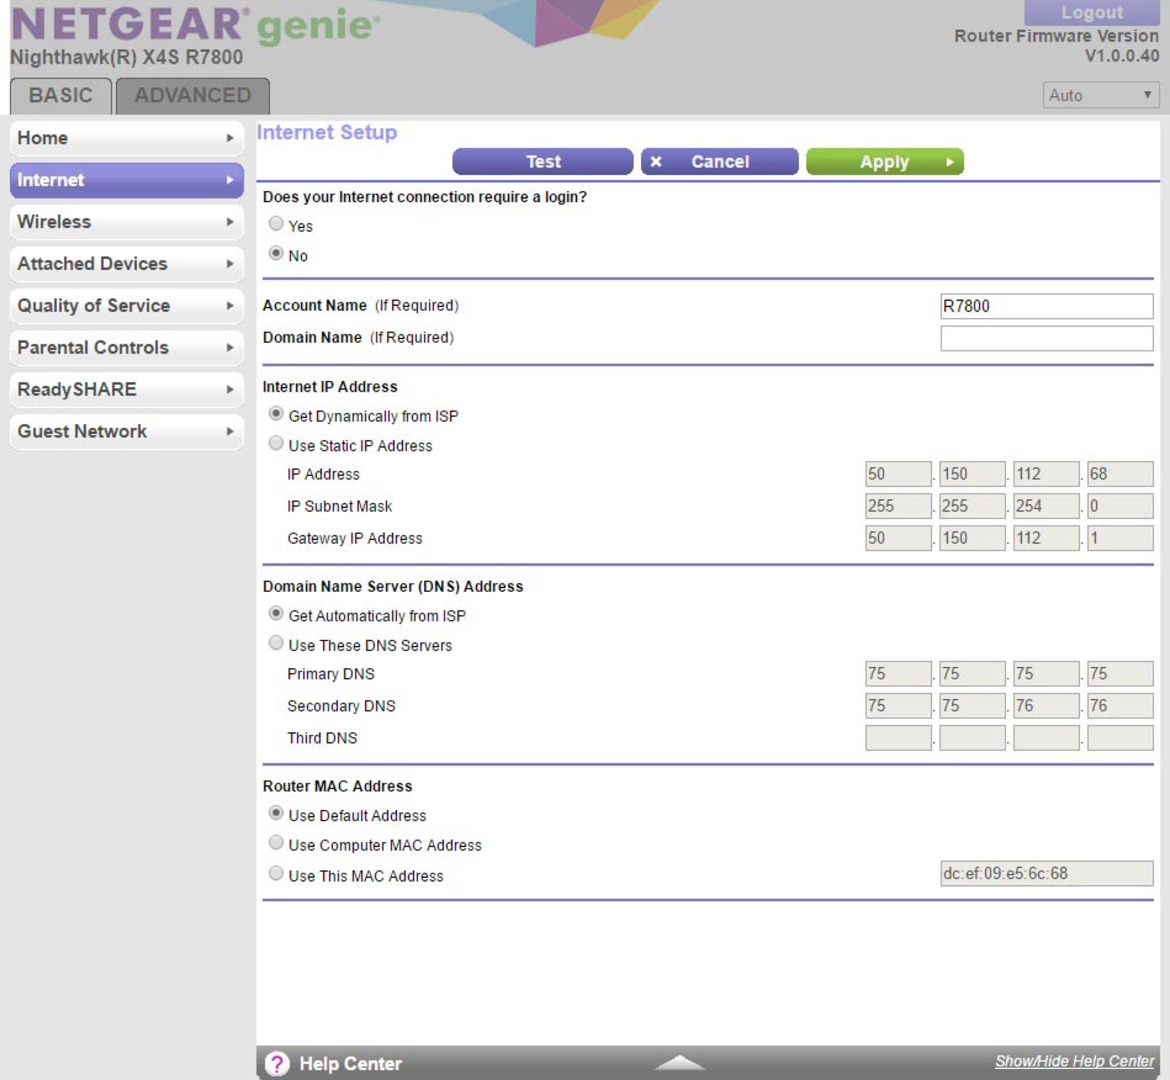Open the Guest Network section

point(127,431)
